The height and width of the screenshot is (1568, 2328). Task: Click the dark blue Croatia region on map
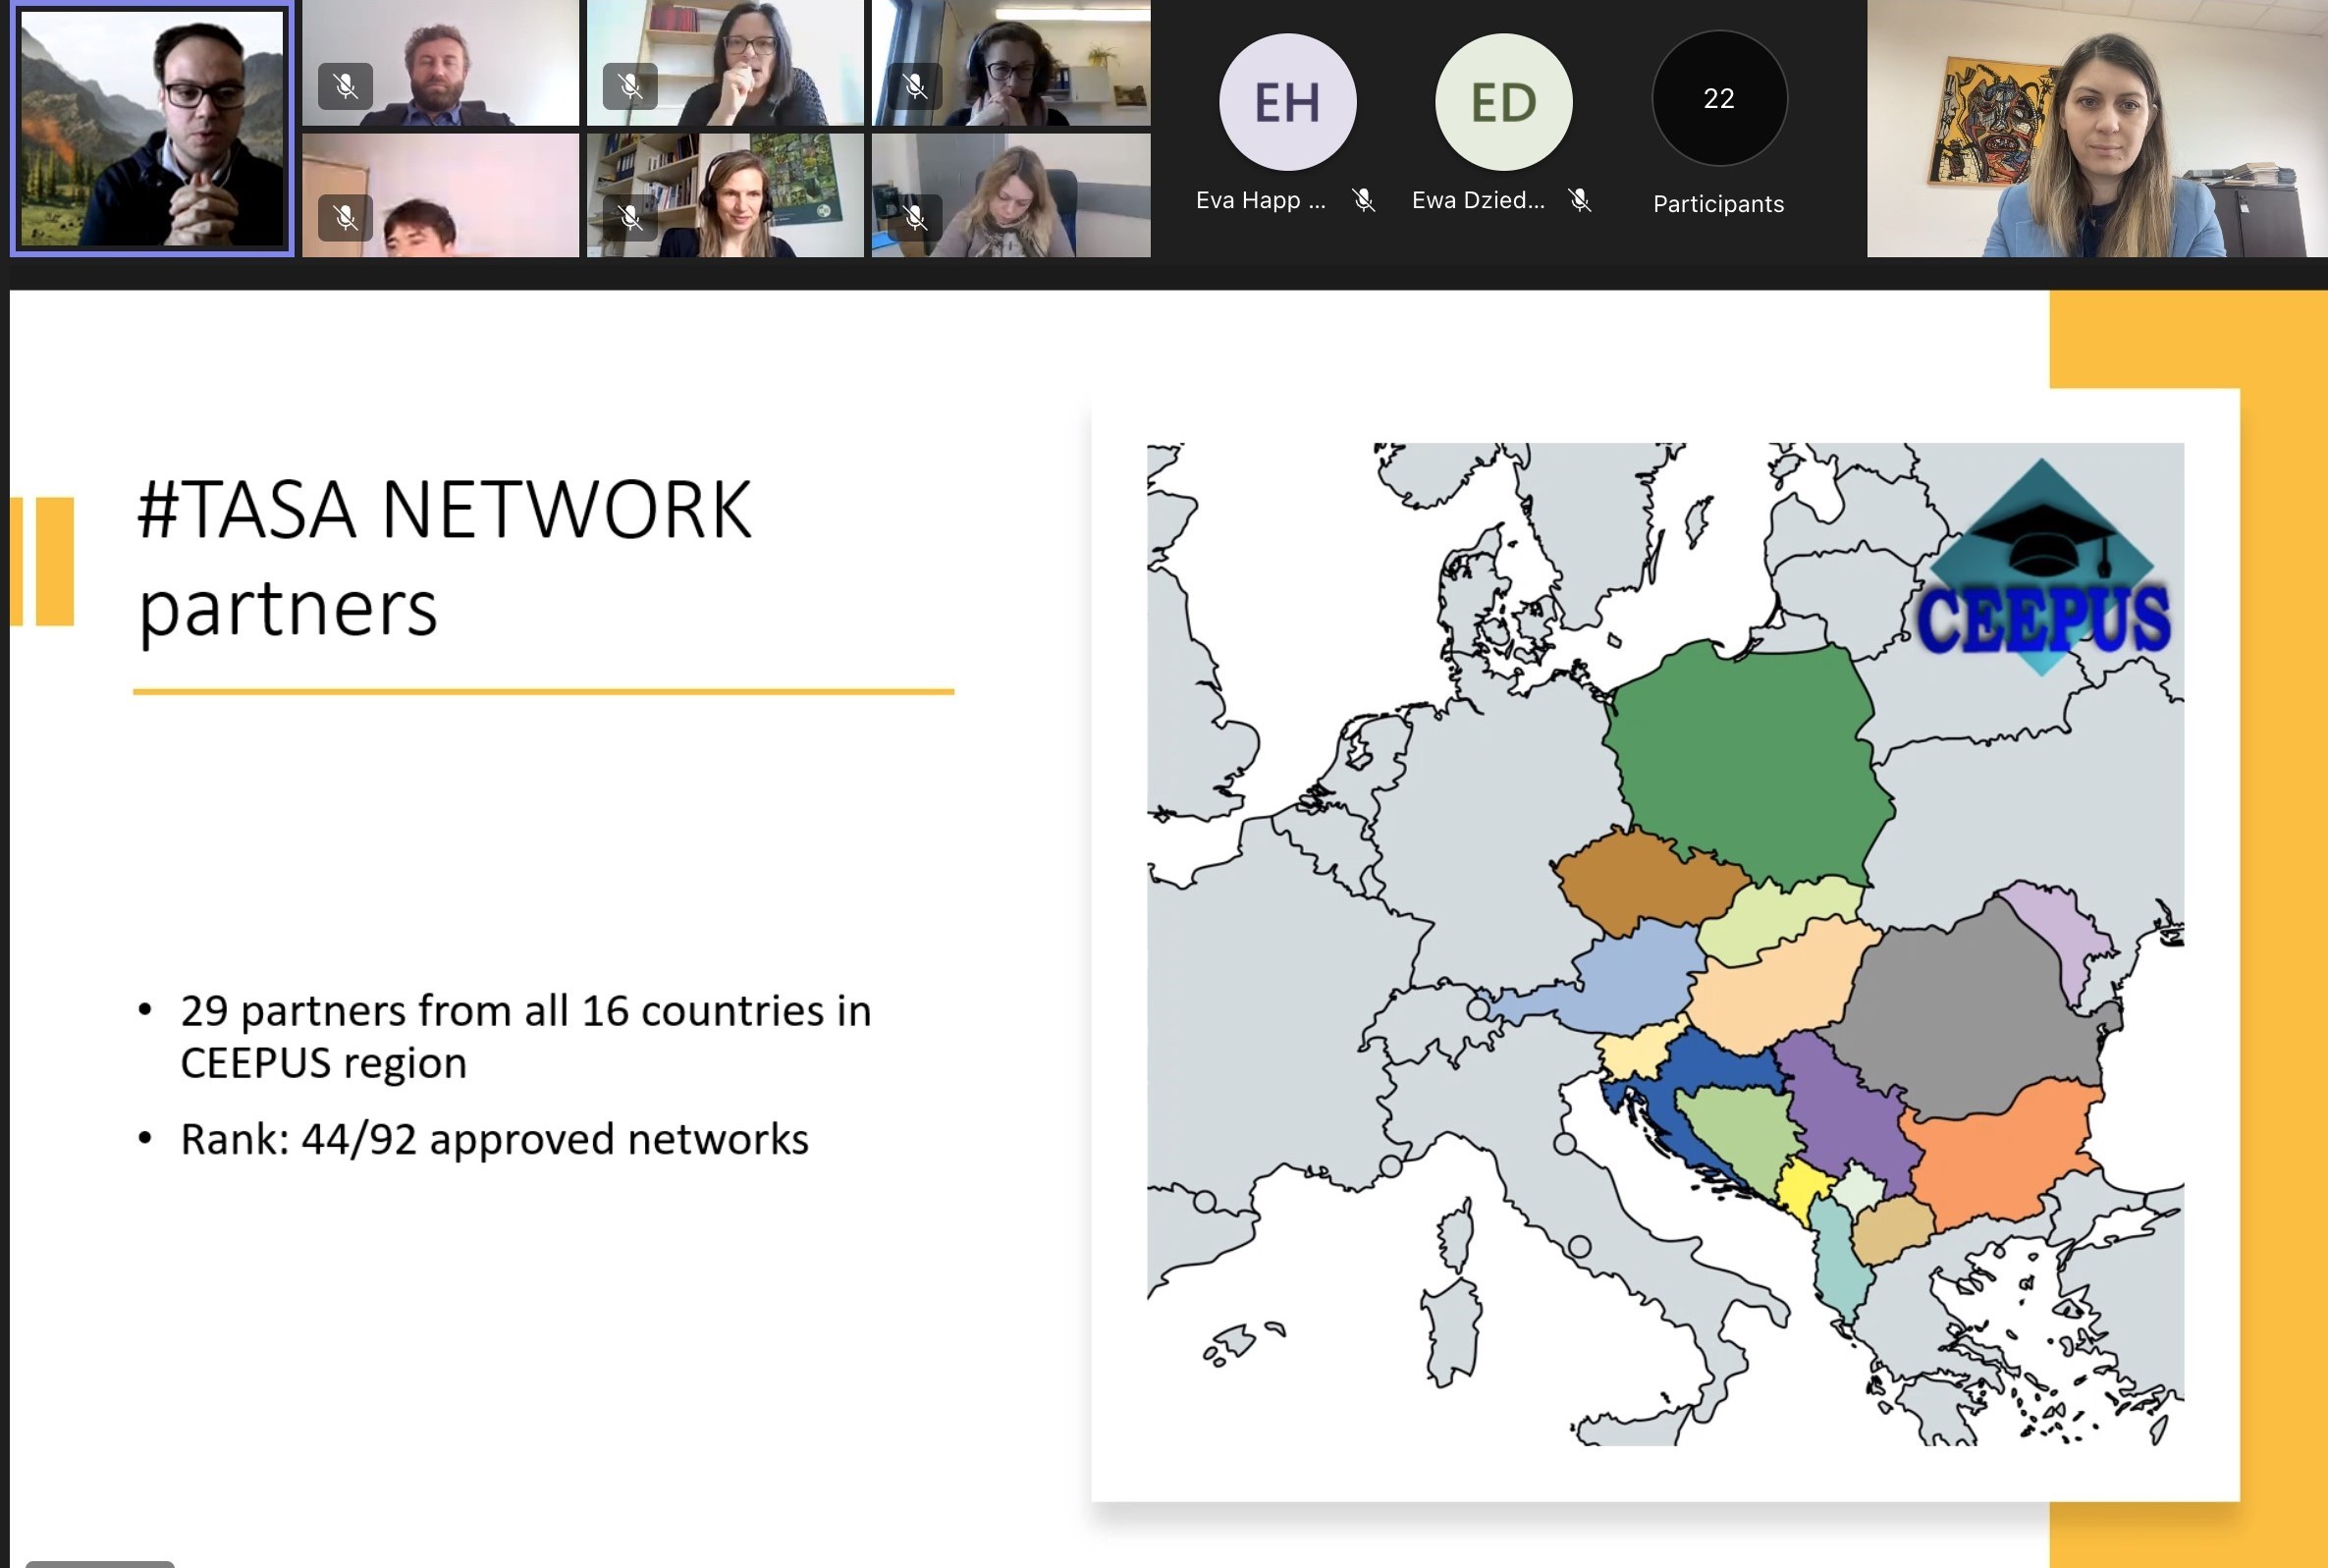pos(1725,1065)
